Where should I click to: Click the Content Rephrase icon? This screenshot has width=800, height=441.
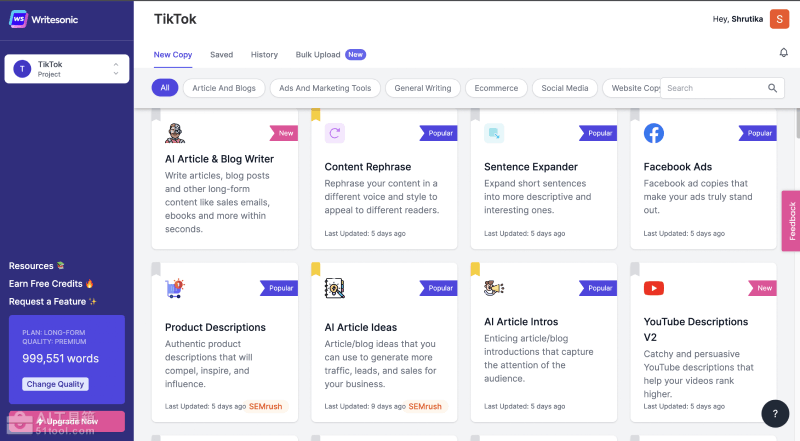(335, 133)
